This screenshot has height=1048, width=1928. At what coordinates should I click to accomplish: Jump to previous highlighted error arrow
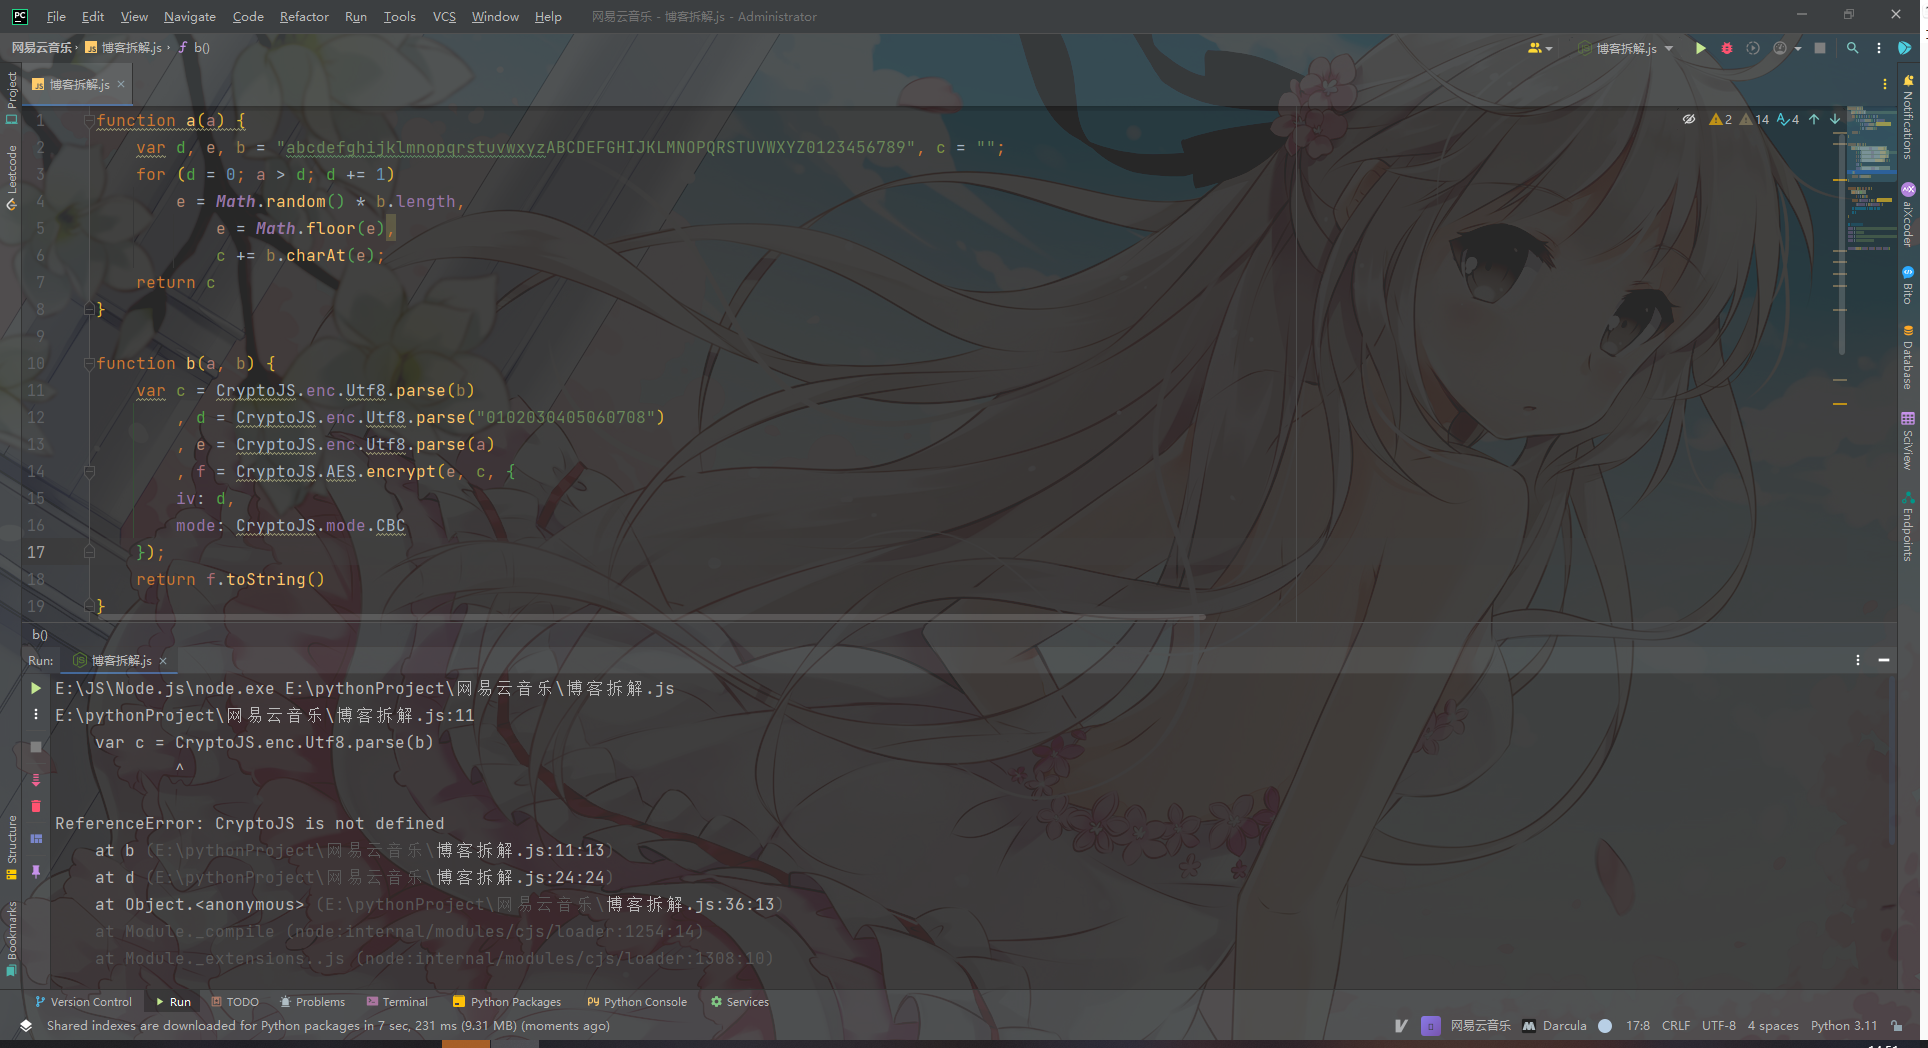pos(1814,119)
